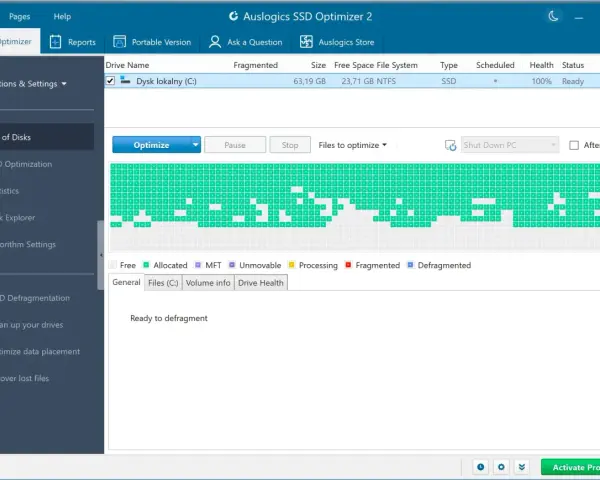
Task: Click the Stop button
Action: click(x=290, y=145)
